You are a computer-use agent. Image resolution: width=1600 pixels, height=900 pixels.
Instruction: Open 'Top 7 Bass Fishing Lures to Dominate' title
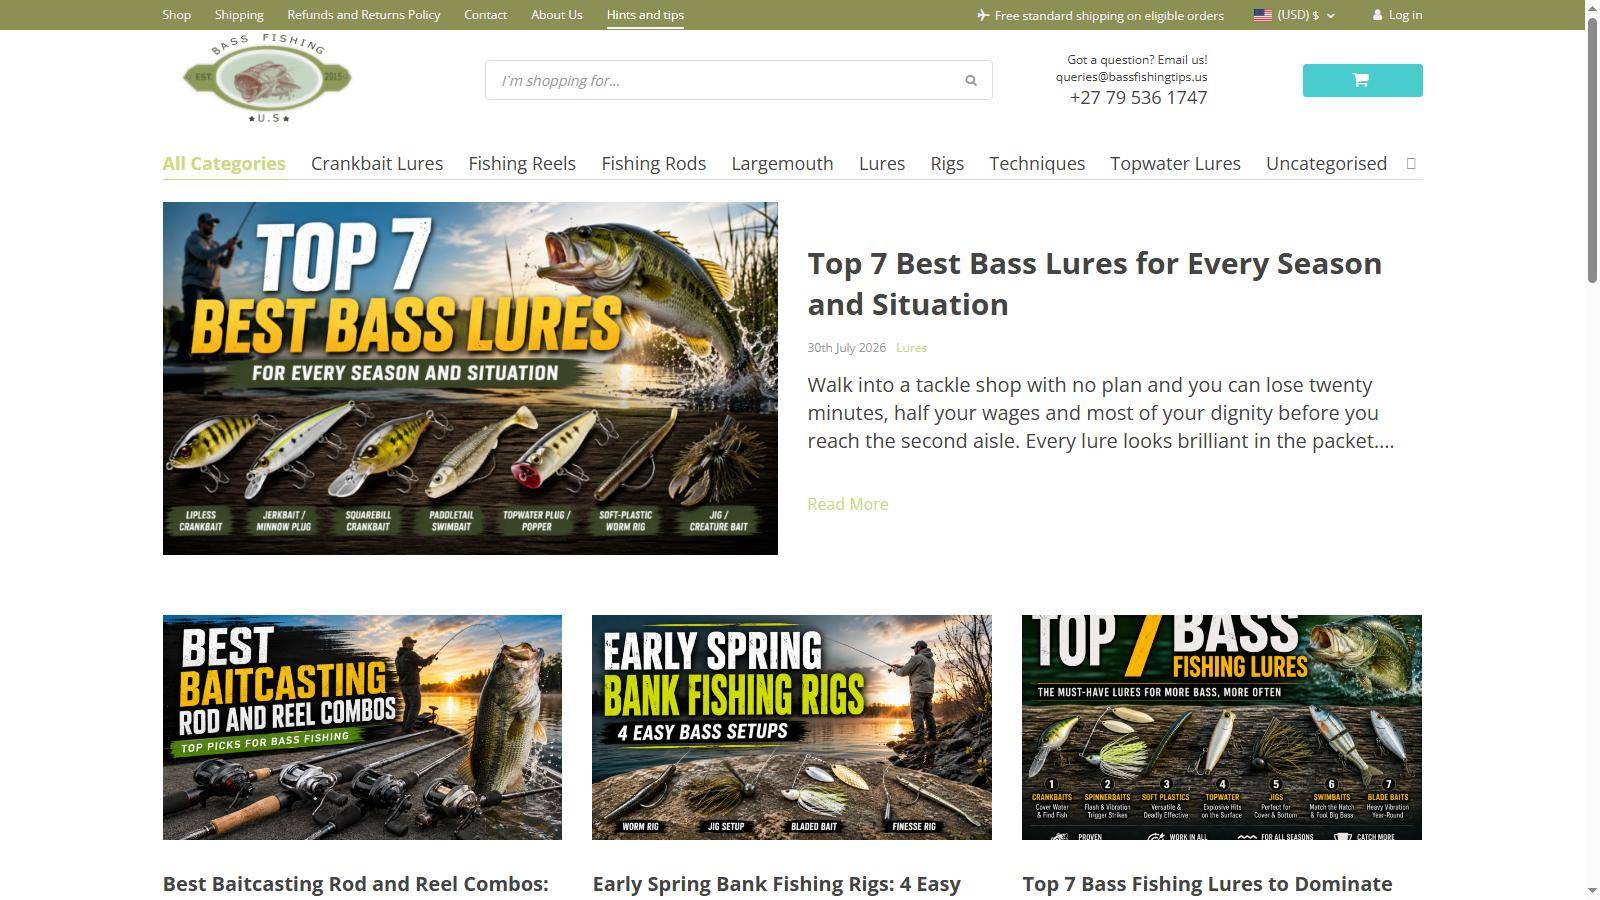click(1207, 884)
